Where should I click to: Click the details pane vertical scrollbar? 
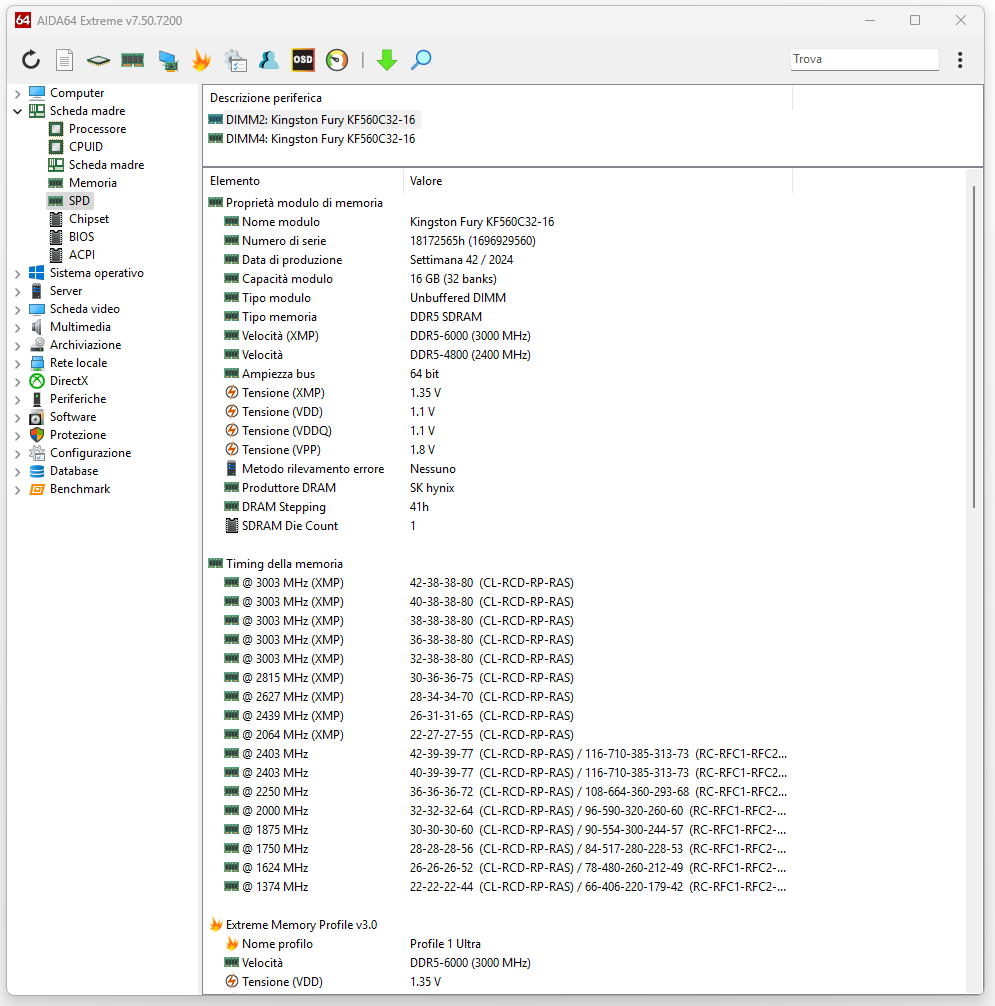click(974, 346)
